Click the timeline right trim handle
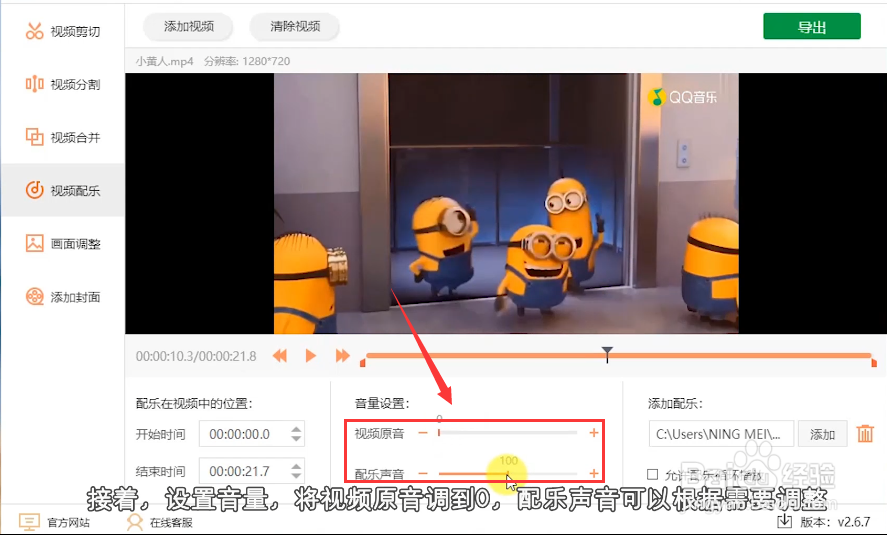The height and width of the screenshot is (535, 887). [874, 363]
